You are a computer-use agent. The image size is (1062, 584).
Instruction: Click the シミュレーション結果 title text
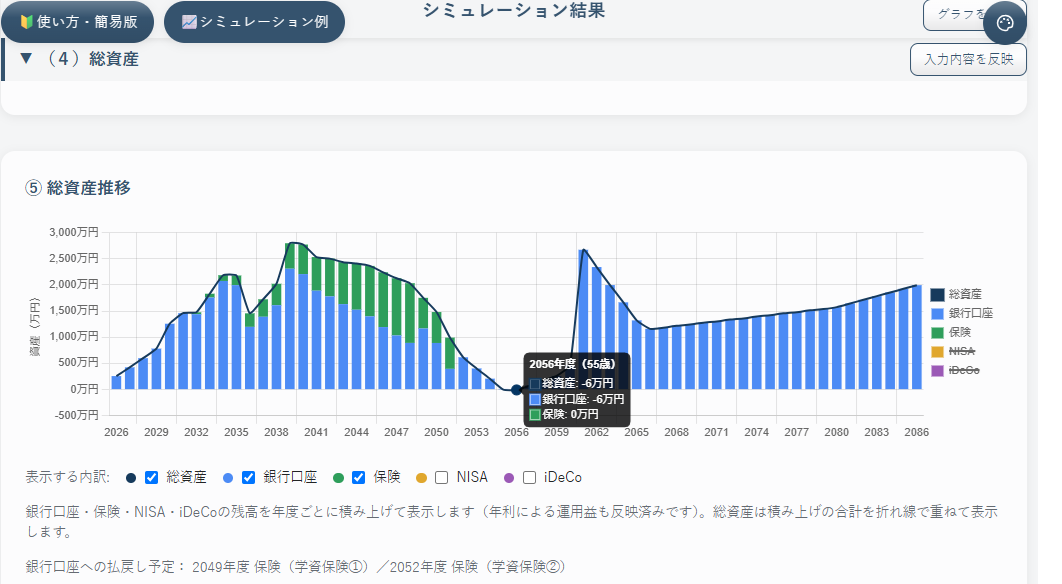point(513,10)
